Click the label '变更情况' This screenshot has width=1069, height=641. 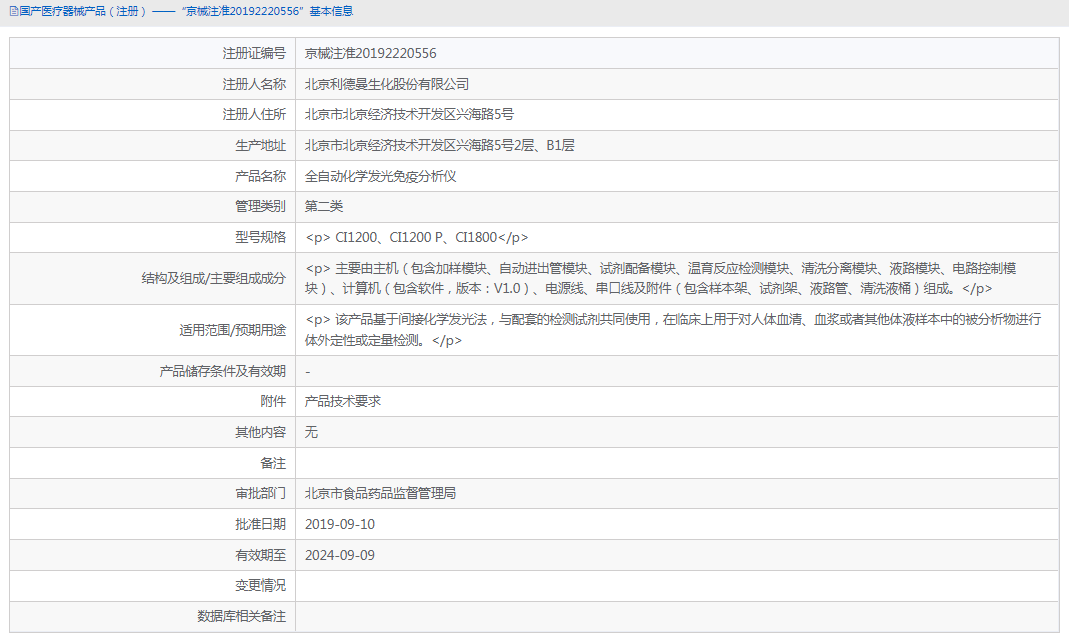260,585
